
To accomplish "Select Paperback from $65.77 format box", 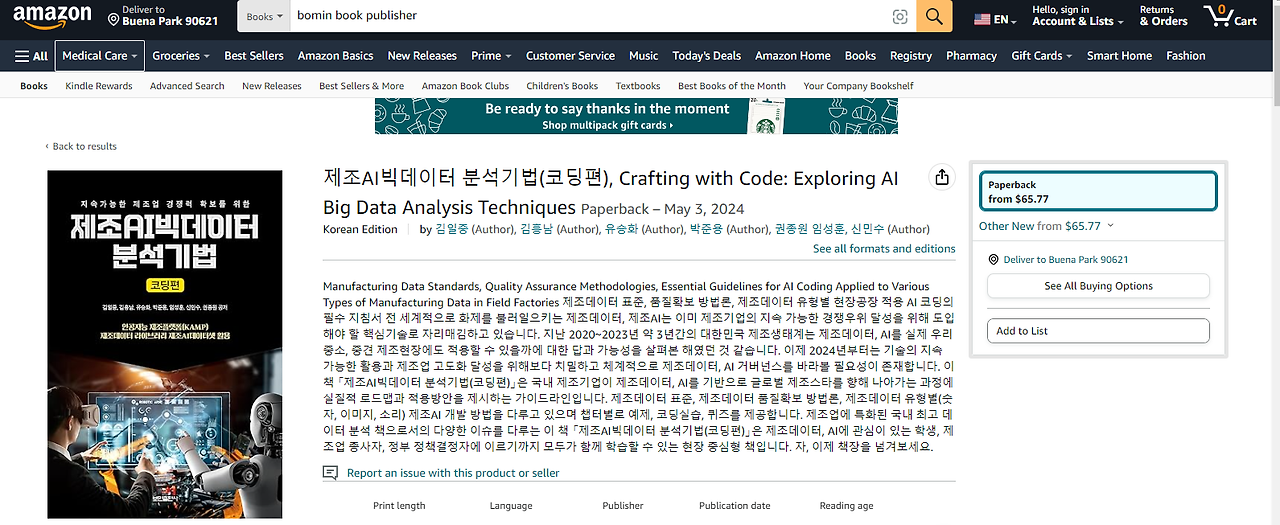I will tap(1098, 192).
